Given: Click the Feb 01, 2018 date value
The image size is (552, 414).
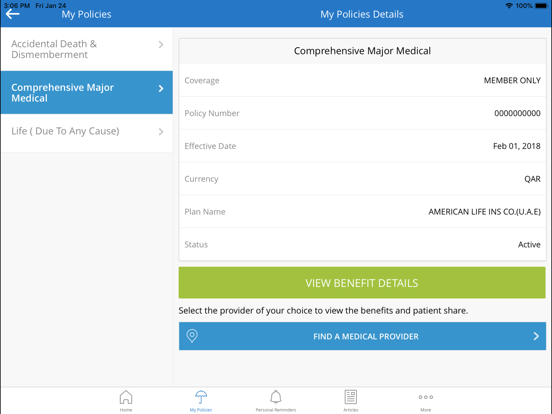Looking at the screenshot, I should coord(516,146).
